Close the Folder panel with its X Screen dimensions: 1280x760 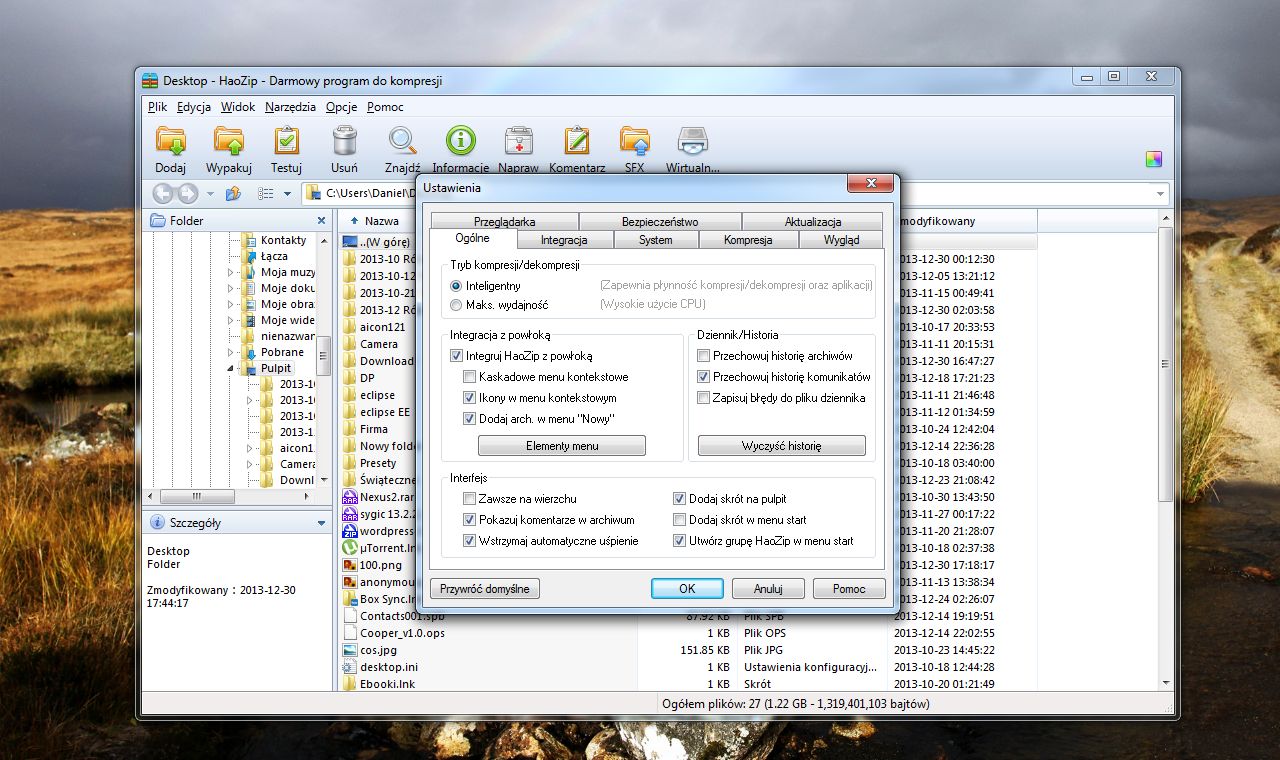tap(321, 221)
